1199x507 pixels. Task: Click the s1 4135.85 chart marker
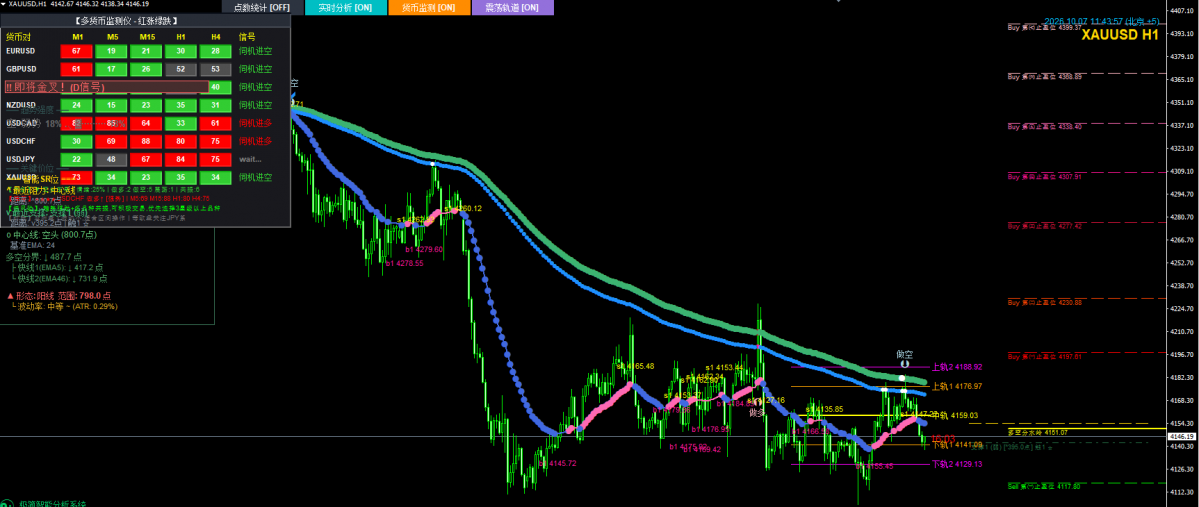tap(824, 409)
